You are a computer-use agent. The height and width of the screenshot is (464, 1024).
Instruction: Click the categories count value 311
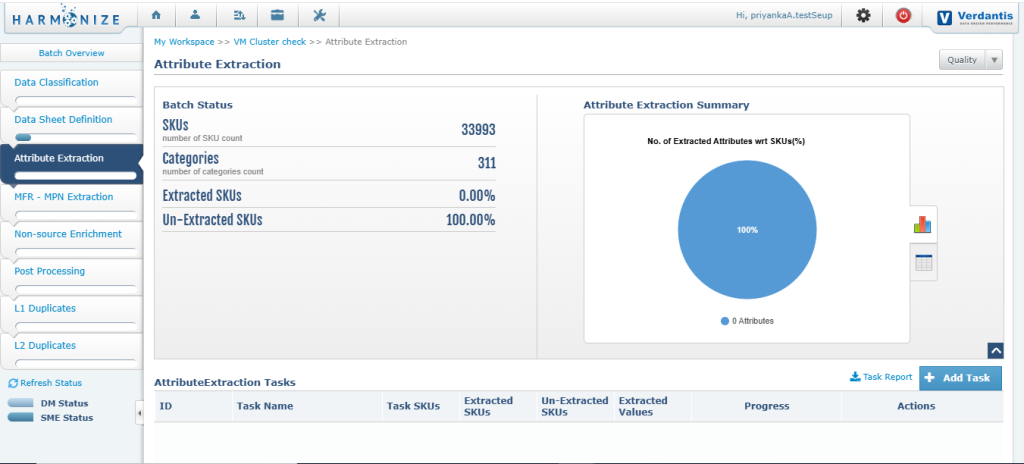pos(487,163)
